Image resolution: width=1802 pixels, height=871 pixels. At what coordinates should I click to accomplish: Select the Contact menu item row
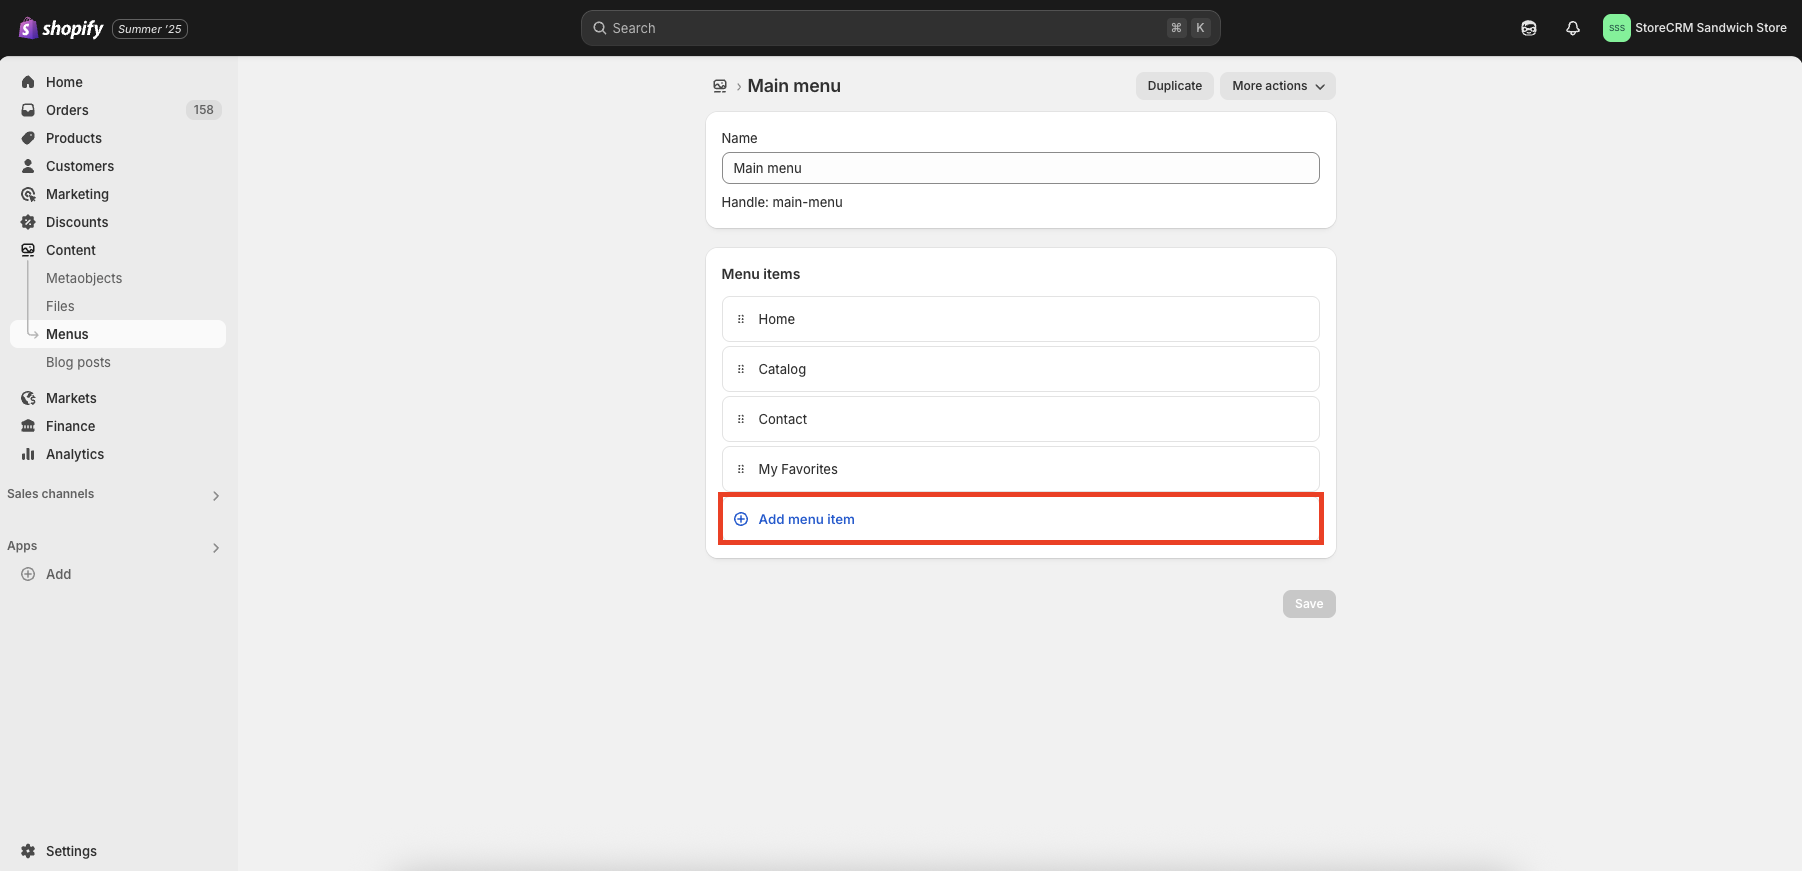[1020, 419]
